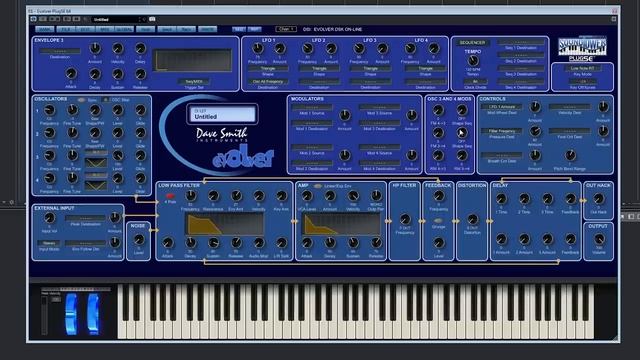Click the Delay 1 Time knob
The image size is (640, 360).
tap(501, 199)
